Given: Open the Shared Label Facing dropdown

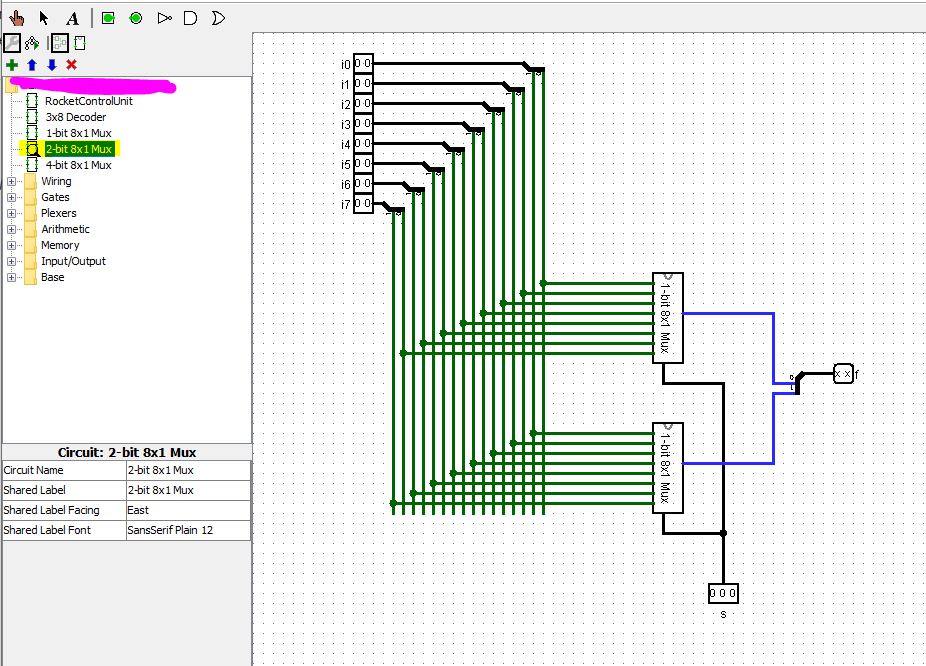Looking at the screenshot, I should coord(188,510).
